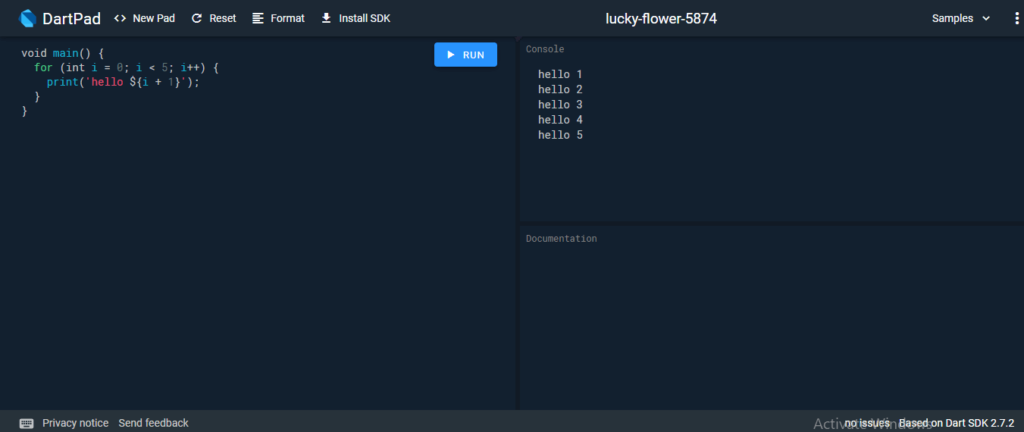Image resolution: width=1024 pixels, height=432 pixels.
Task: Click the New Pad angle-brackets icon
Action: (x=120, y=18)
